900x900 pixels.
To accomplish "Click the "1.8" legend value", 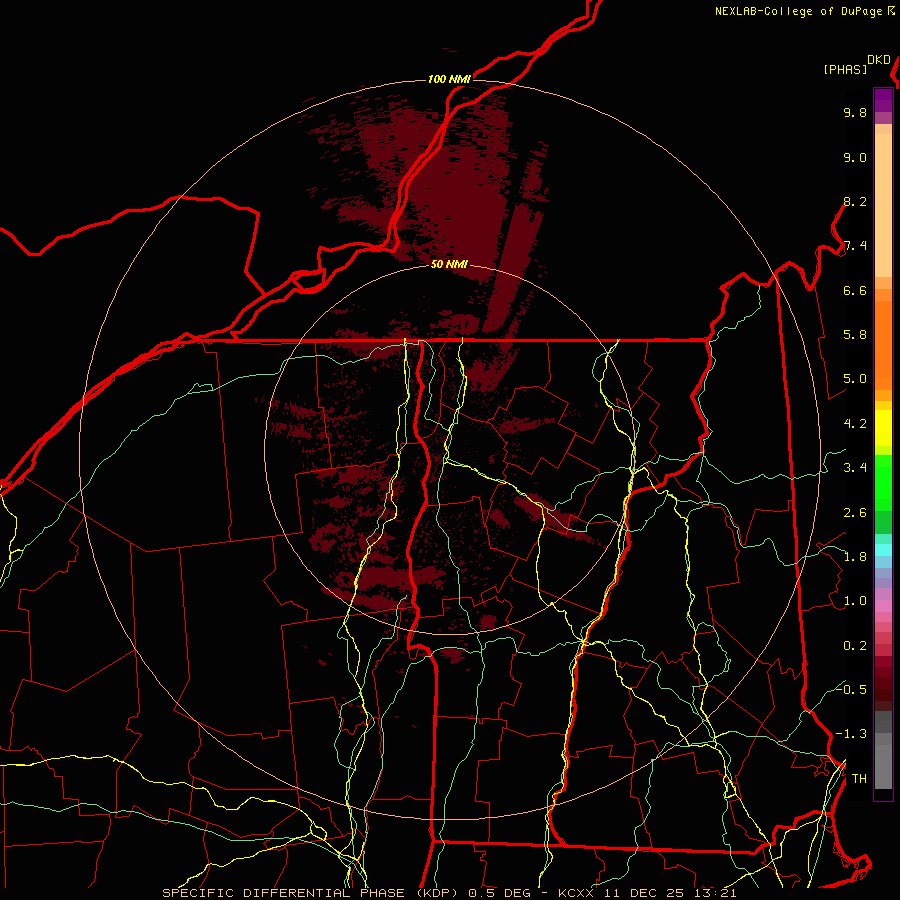I will (x=855, y=557).
